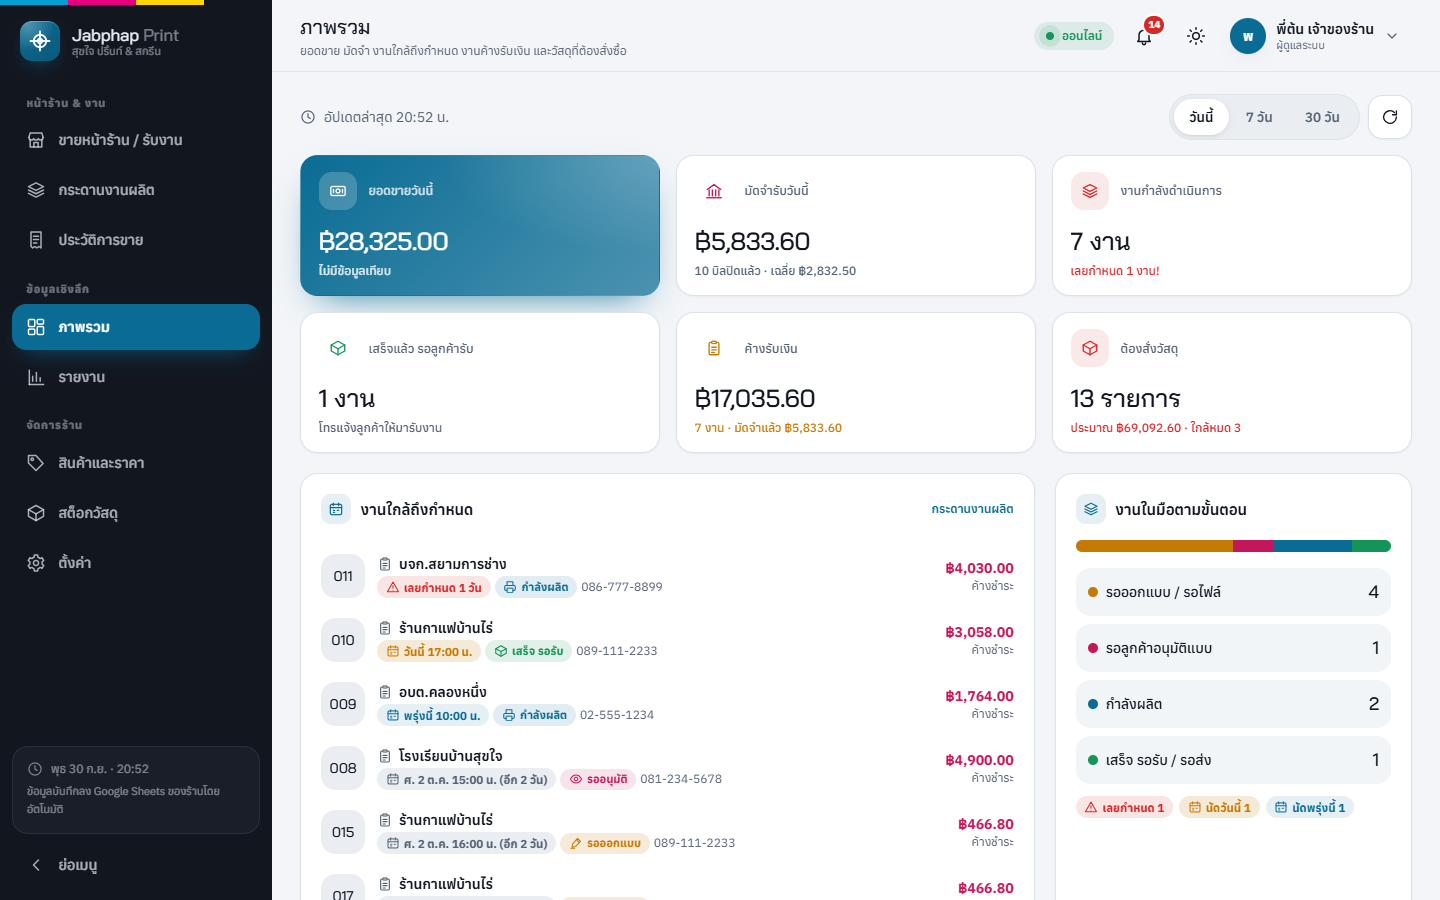
Task: Toggle light/dark theme sun icon
Action: (x=1195, y=36)
